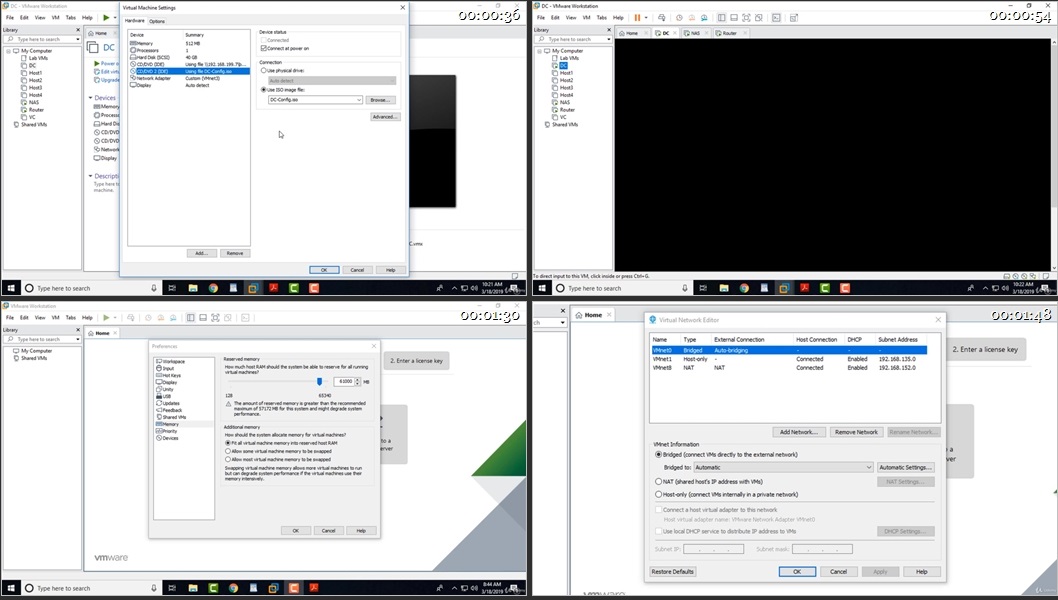Open power-on dropdown arrow in window behind Preferences
This screenshot has width=1058, height=600.
point(115,317)
